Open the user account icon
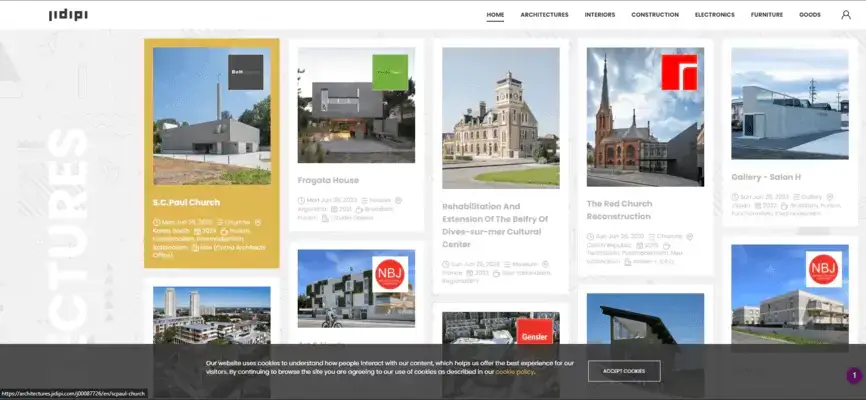Image resolution: width=866 pixels, height=400 pixels. [x=846, y=15]
